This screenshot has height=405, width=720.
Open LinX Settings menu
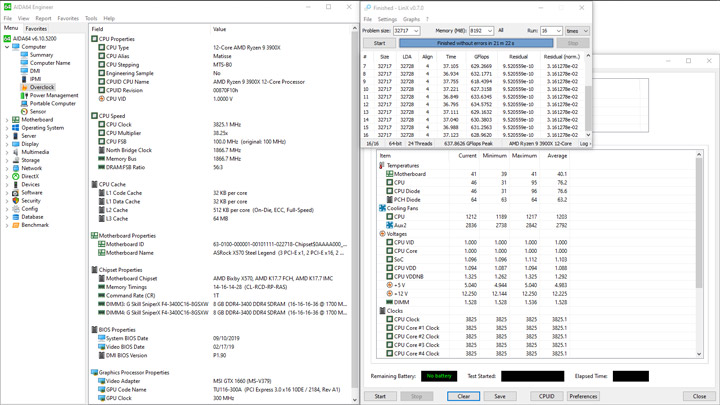(x=387, y=19)
